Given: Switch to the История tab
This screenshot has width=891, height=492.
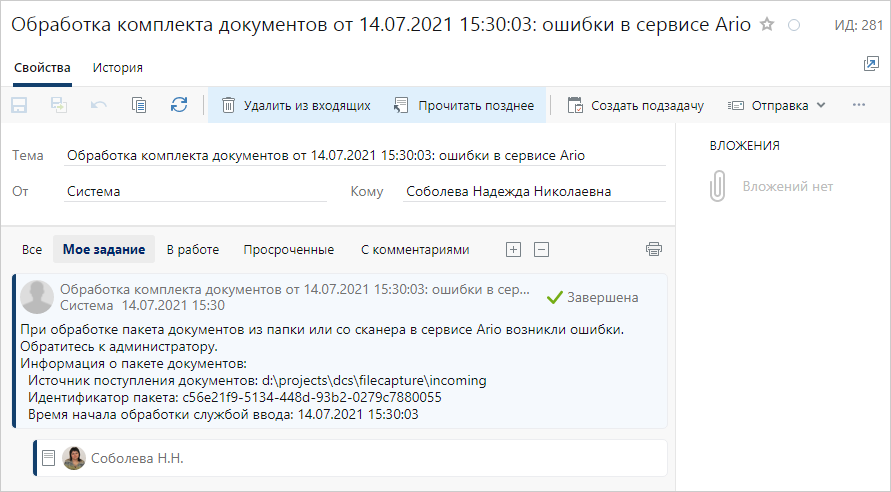Looking at the screenshot, I should point(117,68).
